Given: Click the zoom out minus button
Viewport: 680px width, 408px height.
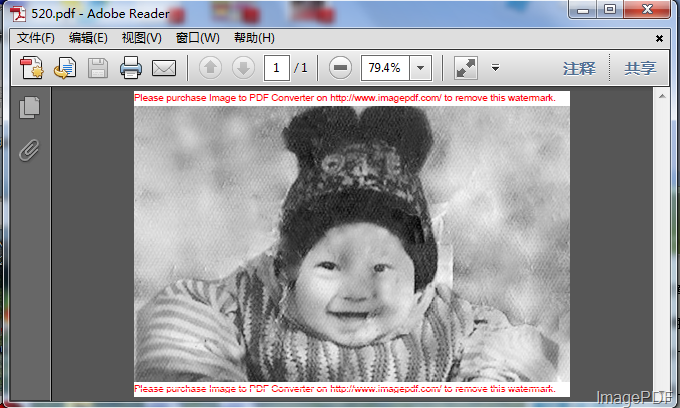Looking at the screenshot, I should pos(340,68).
